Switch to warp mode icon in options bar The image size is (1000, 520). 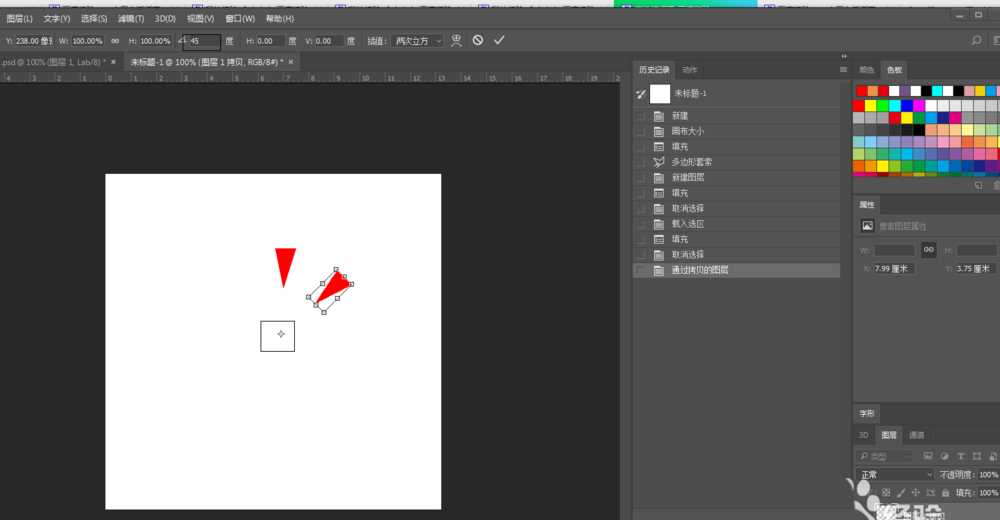(x=456, y=40)
